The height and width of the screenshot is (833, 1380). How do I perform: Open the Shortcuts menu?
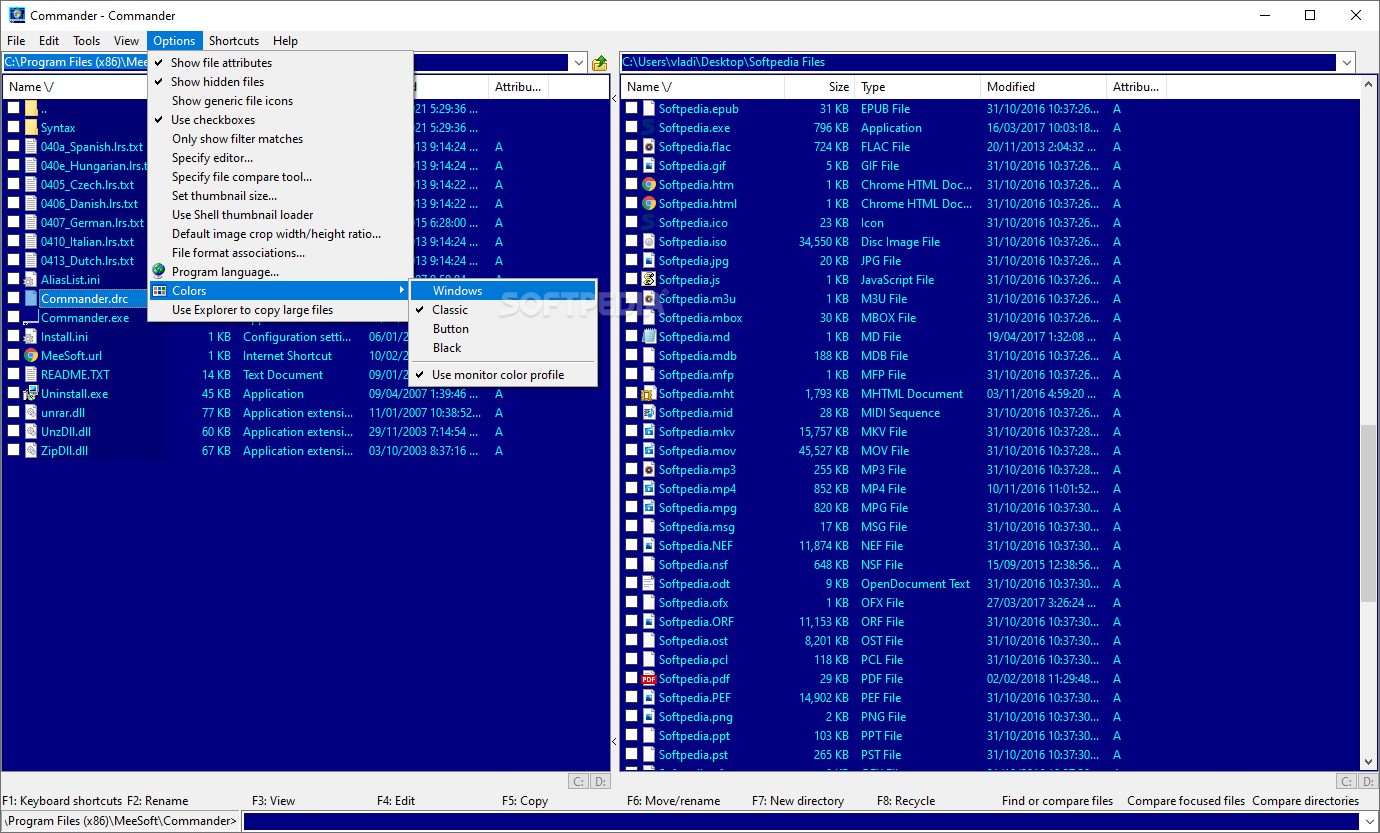tap(234, 41)
